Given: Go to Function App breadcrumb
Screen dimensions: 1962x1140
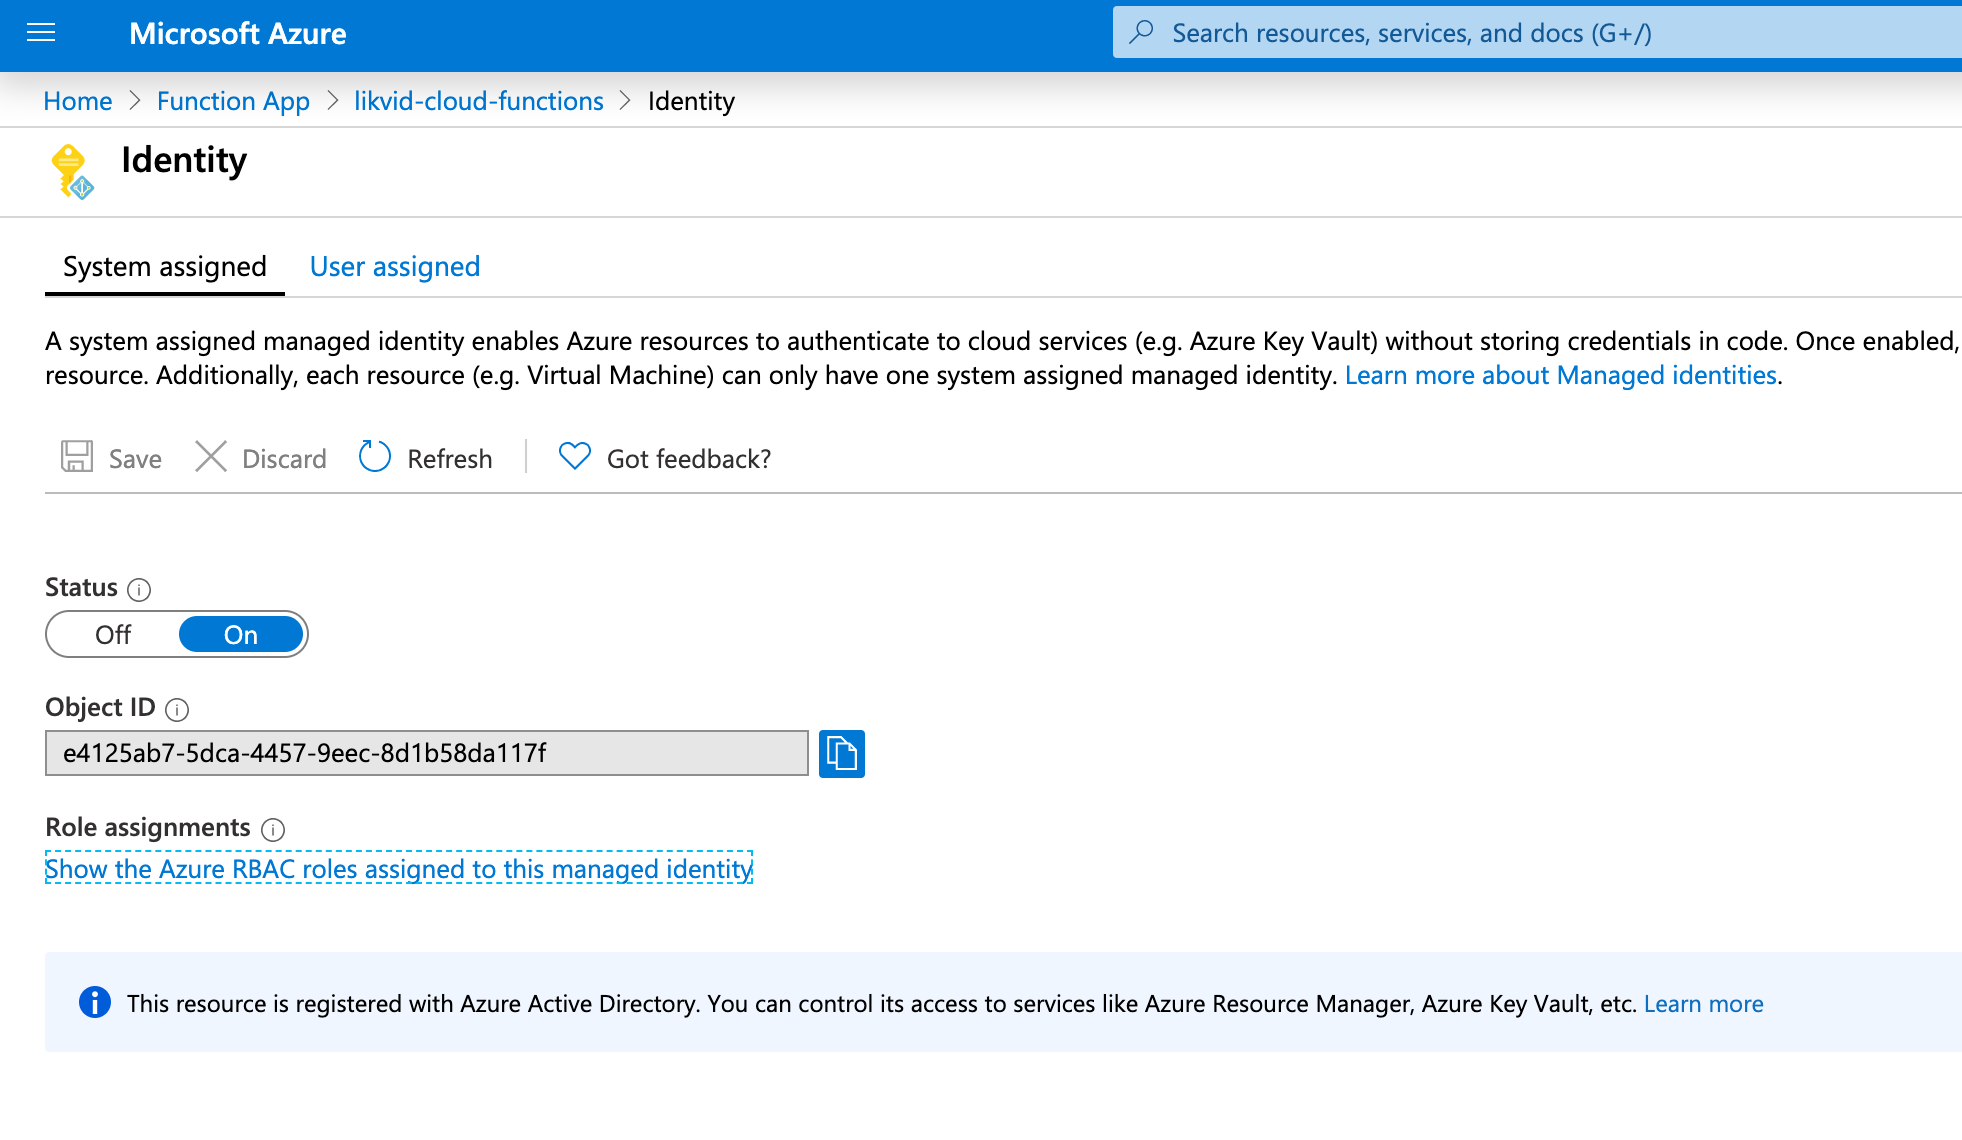Looking at the screenshot, I should (x=233, y=101).
